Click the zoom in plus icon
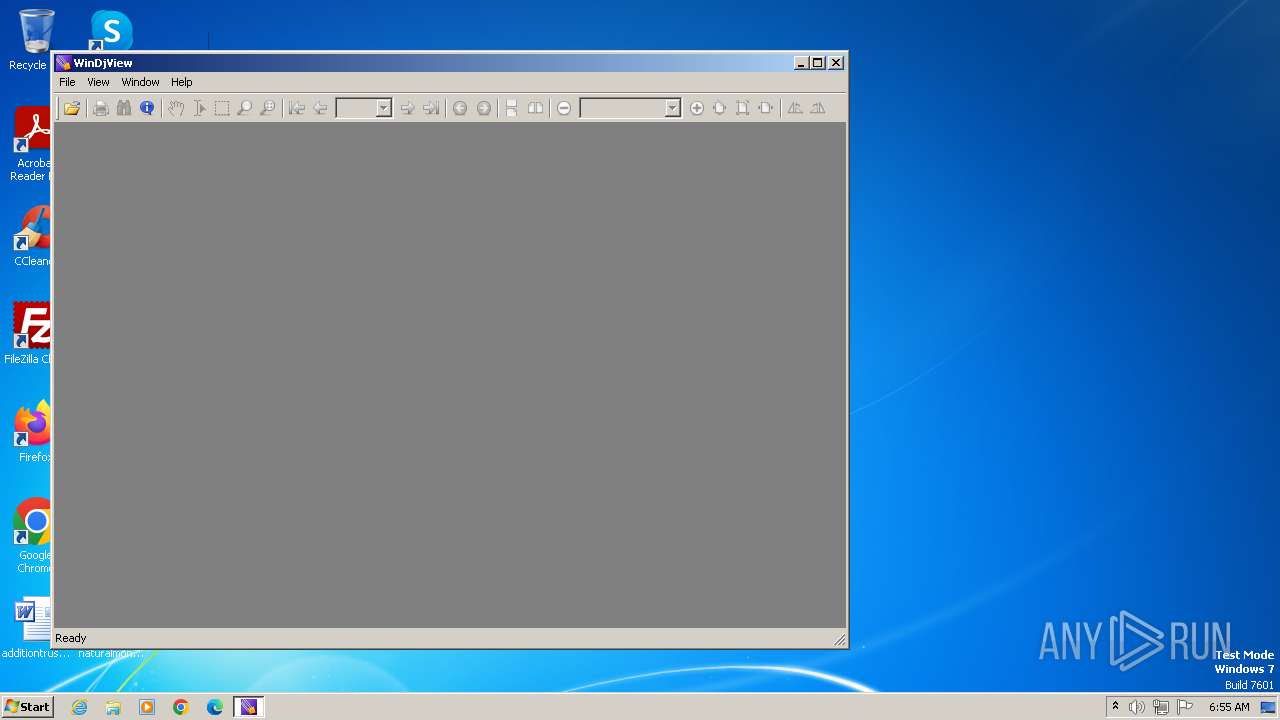 coord(697,108)
